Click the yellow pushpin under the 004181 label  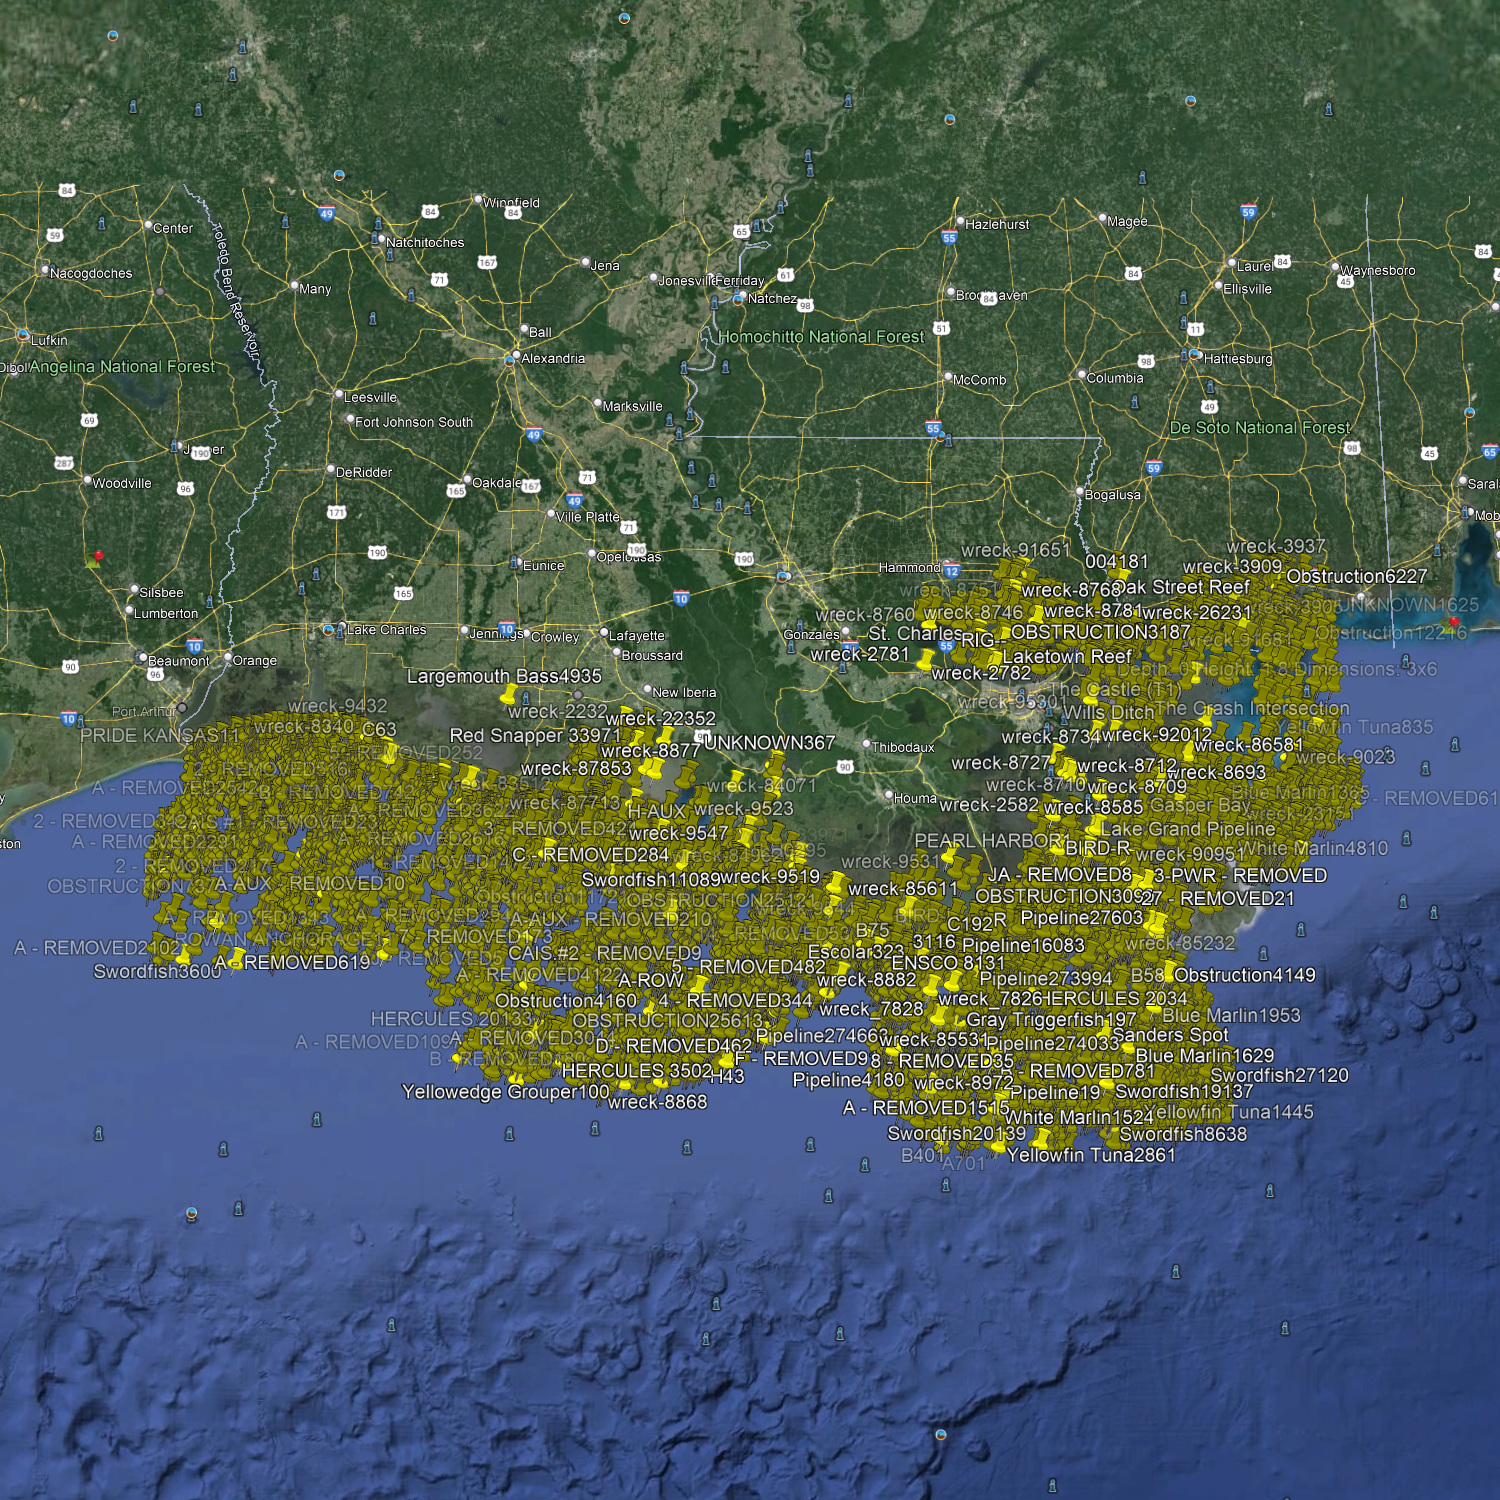pyautogui.click(x=1121, y=575)
